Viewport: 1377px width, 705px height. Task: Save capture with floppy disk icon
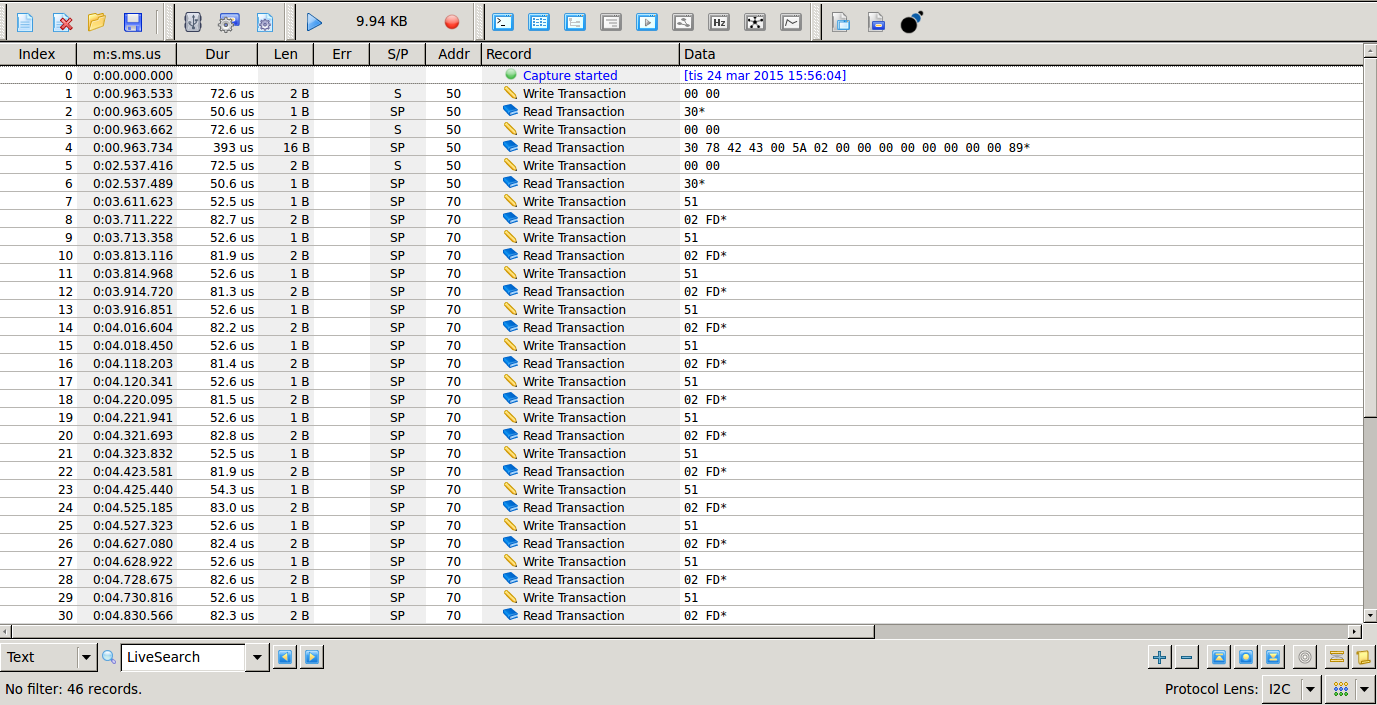coord(132,22)
